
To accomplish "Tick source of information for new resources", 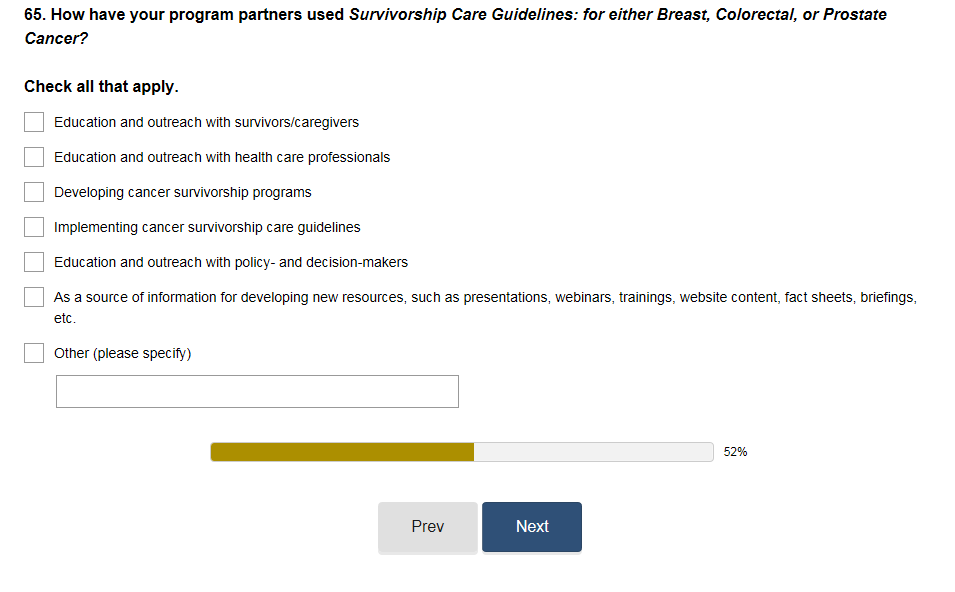I will tap(34, 297).
